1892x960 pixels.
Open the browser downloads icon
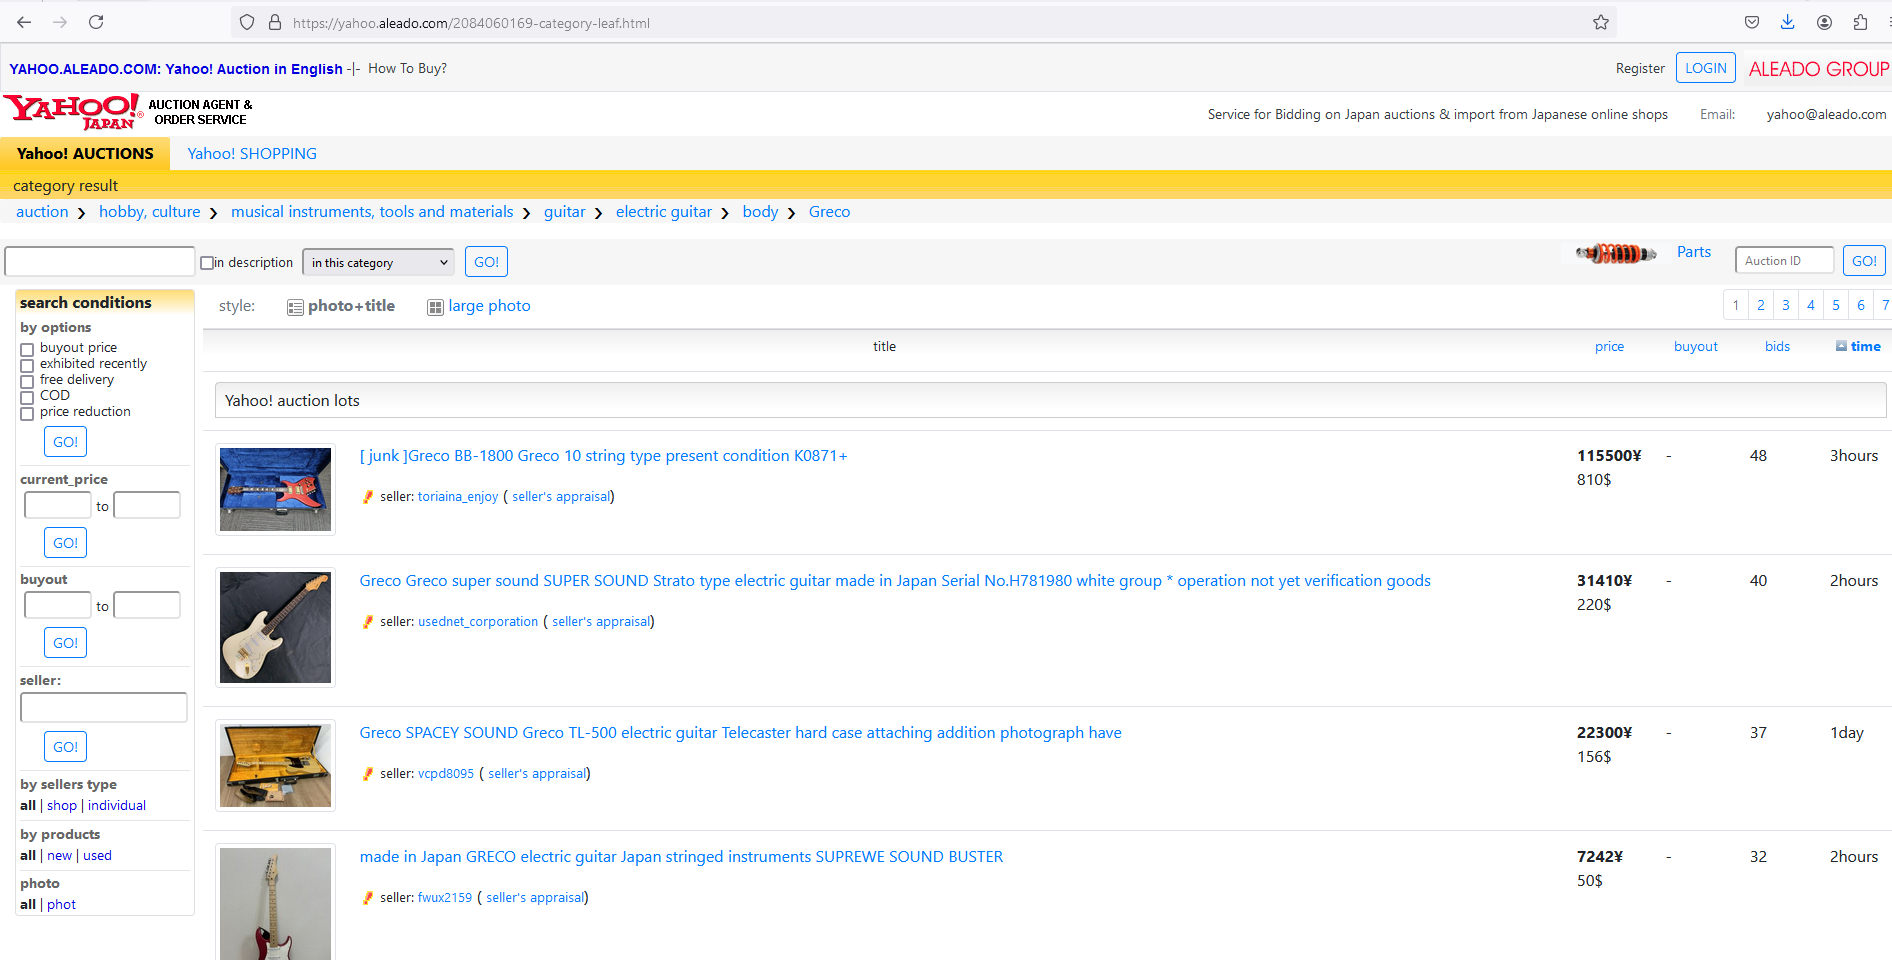click(1788, 22)
